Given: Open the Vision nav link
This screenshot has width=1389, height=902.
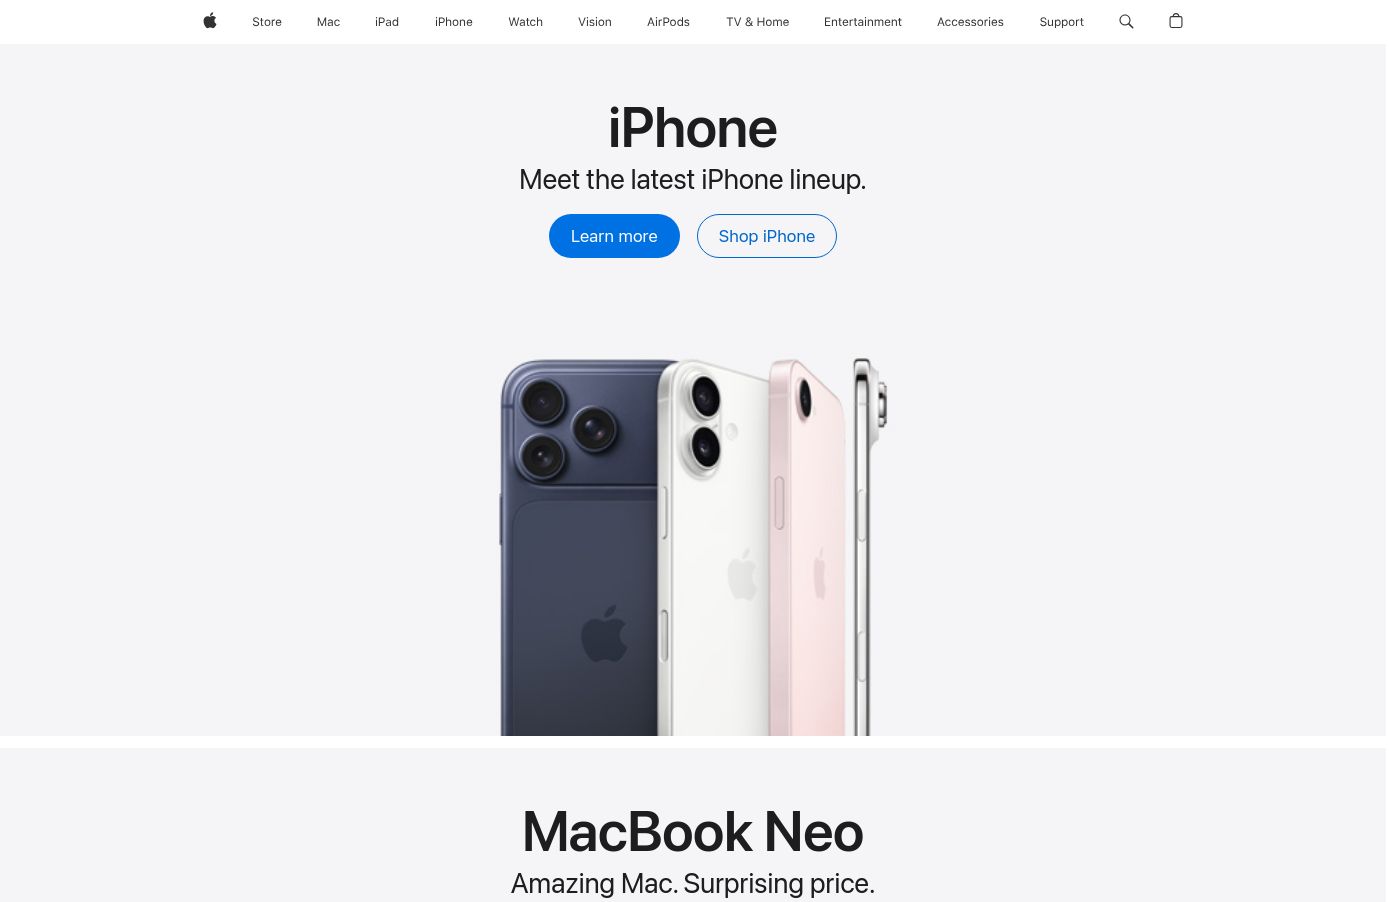Looking at the screenshot, I should point(595,22).
